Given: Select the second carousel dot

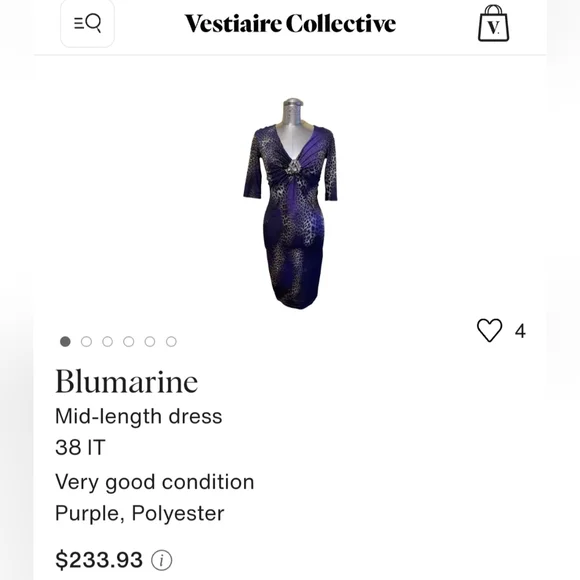Looking at the screenshot, I should [87, 341].
